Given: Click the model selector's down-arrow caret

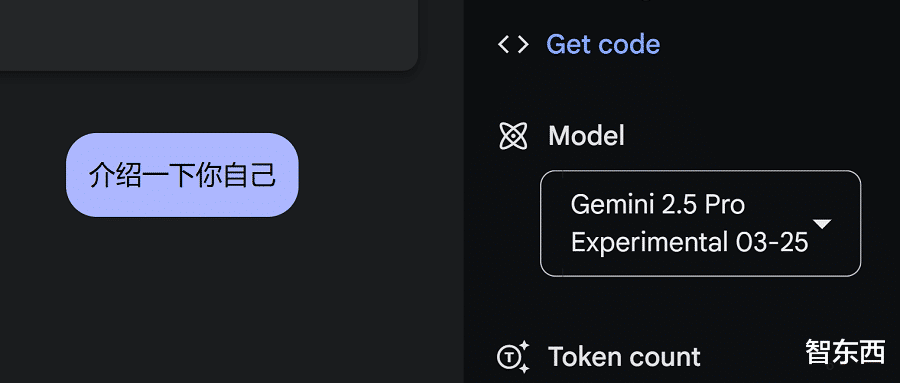Looking at the screenshot, I should (x=822, y=223).
